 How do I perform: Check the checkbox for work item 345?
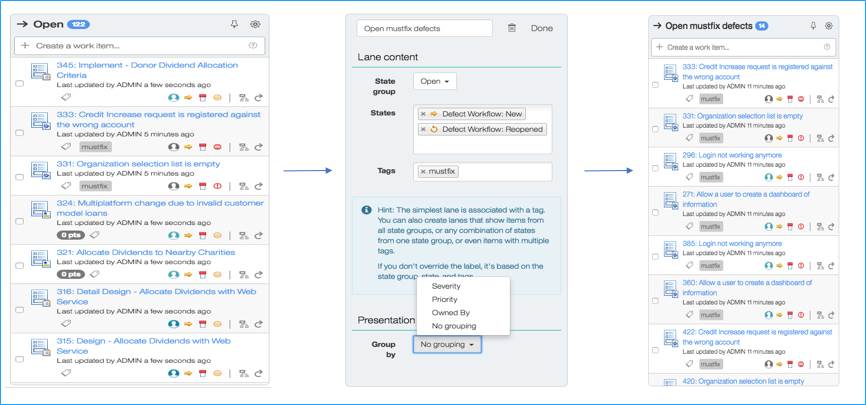(21, 83)
